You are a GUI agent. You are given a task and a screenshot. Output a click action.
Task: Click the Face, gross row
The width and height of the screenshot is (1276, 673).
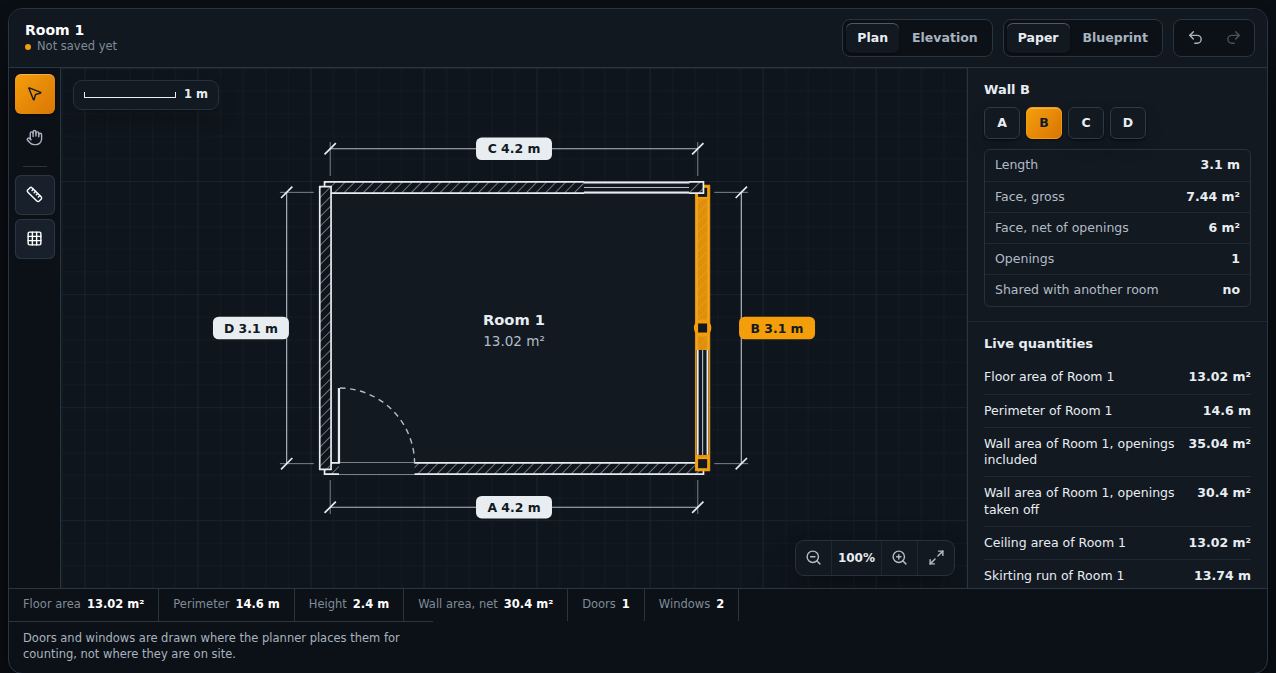pyautogui.click(x=1117, y=197)
